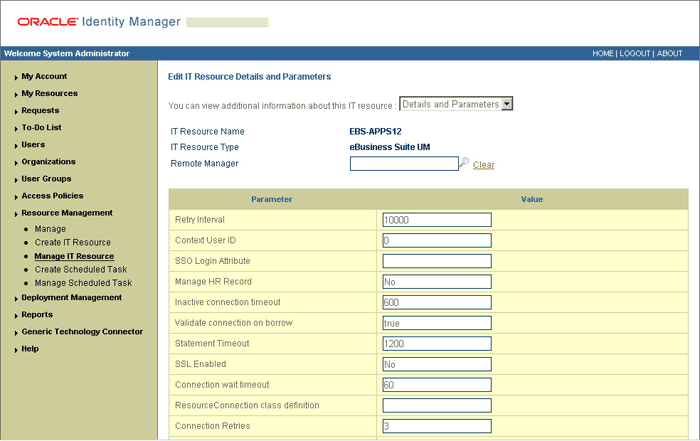Screen dimensions: 700x441
Task: Click the Statement Timeout value field
Action: click(x=437, y=344)
